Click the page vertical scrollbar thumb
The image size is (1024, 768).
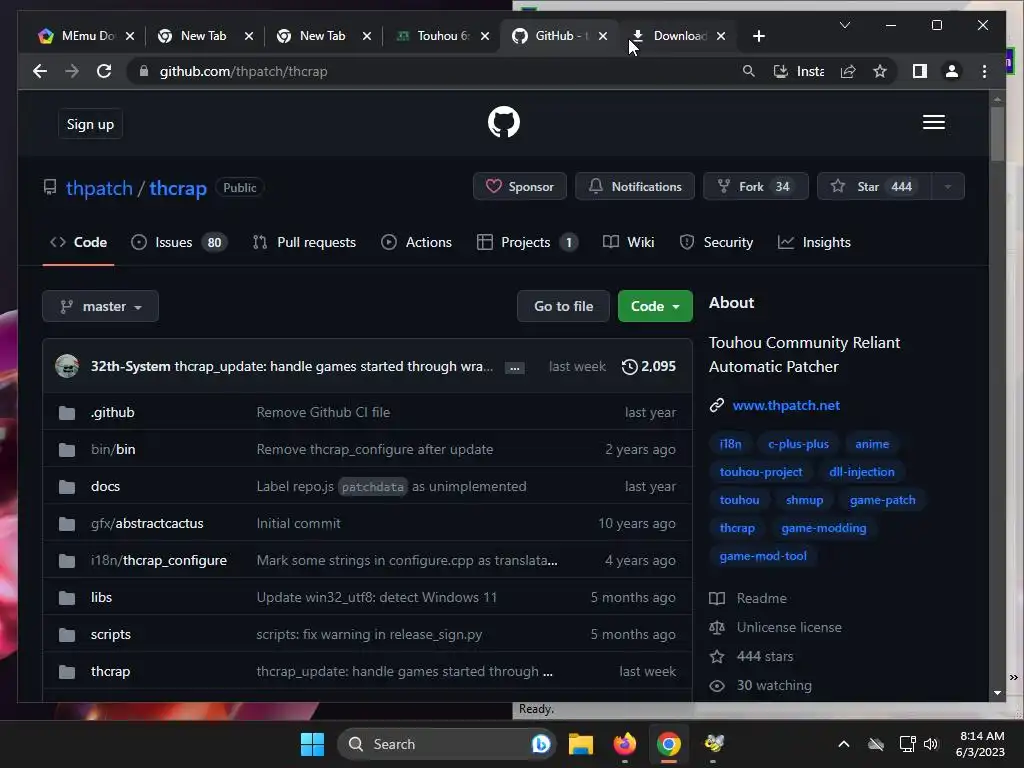pos(997,133)
